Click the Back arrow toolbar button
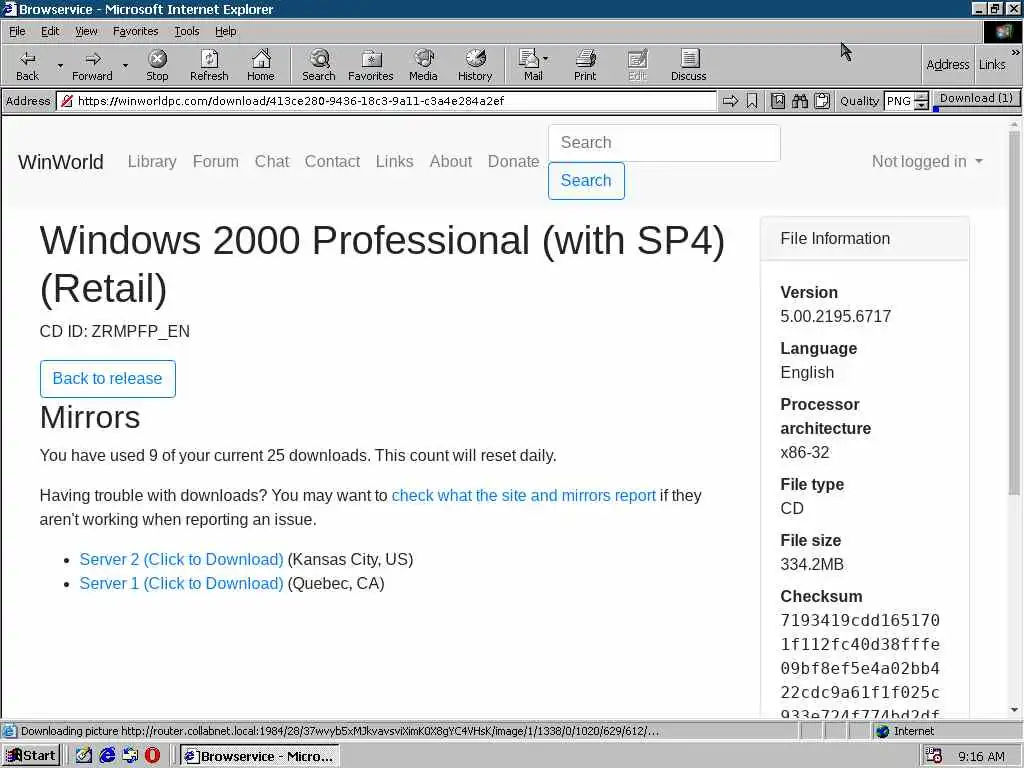 (x=27, y=65)
